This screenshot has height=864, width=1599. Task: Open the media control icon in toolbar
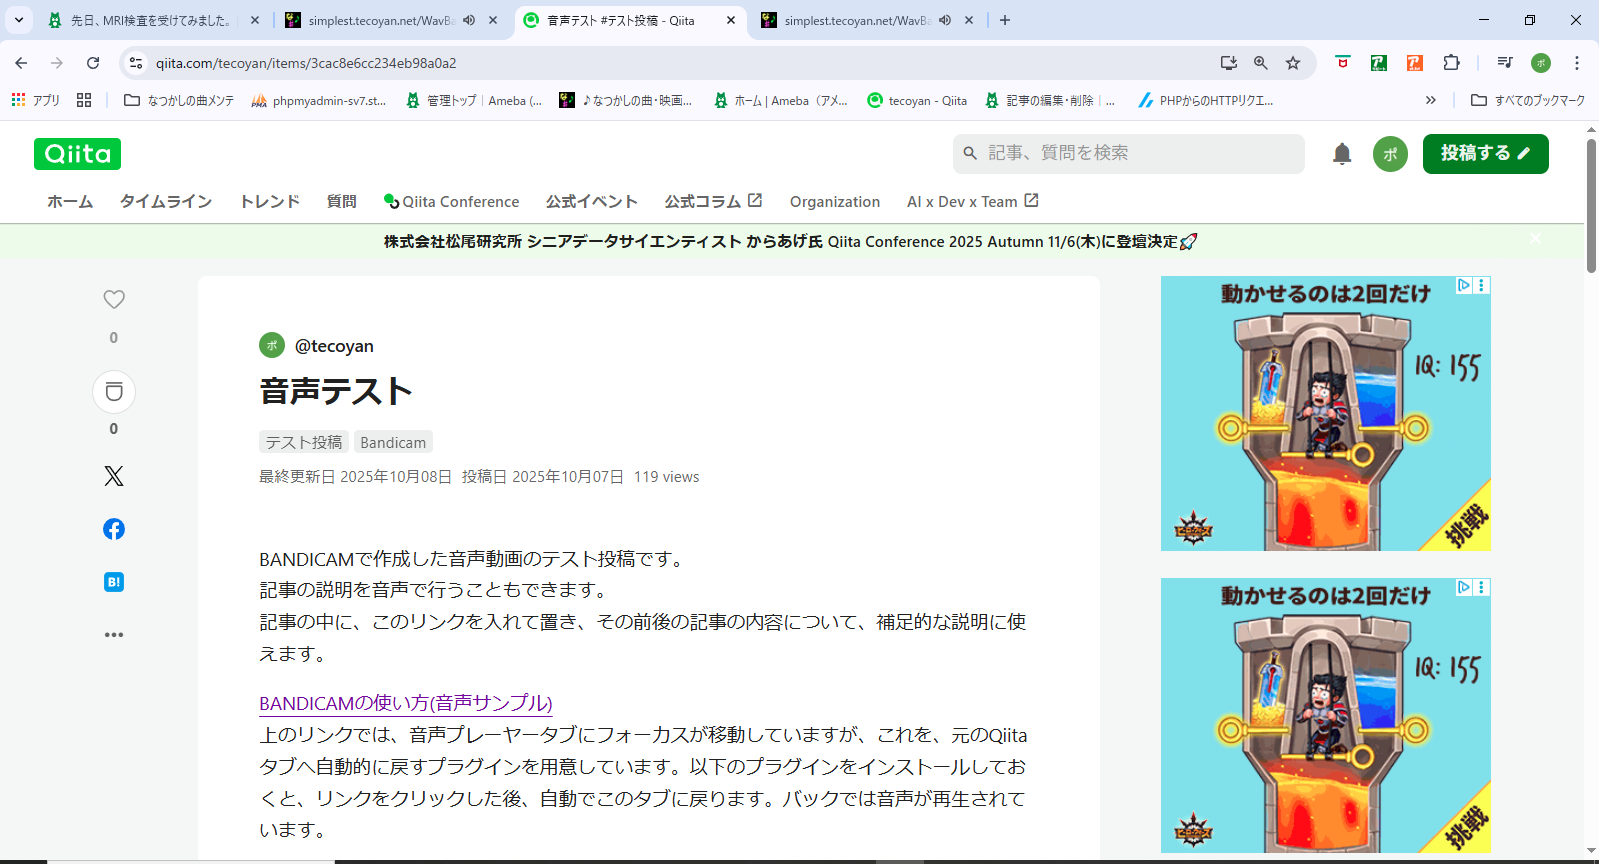pos(1505,63)
